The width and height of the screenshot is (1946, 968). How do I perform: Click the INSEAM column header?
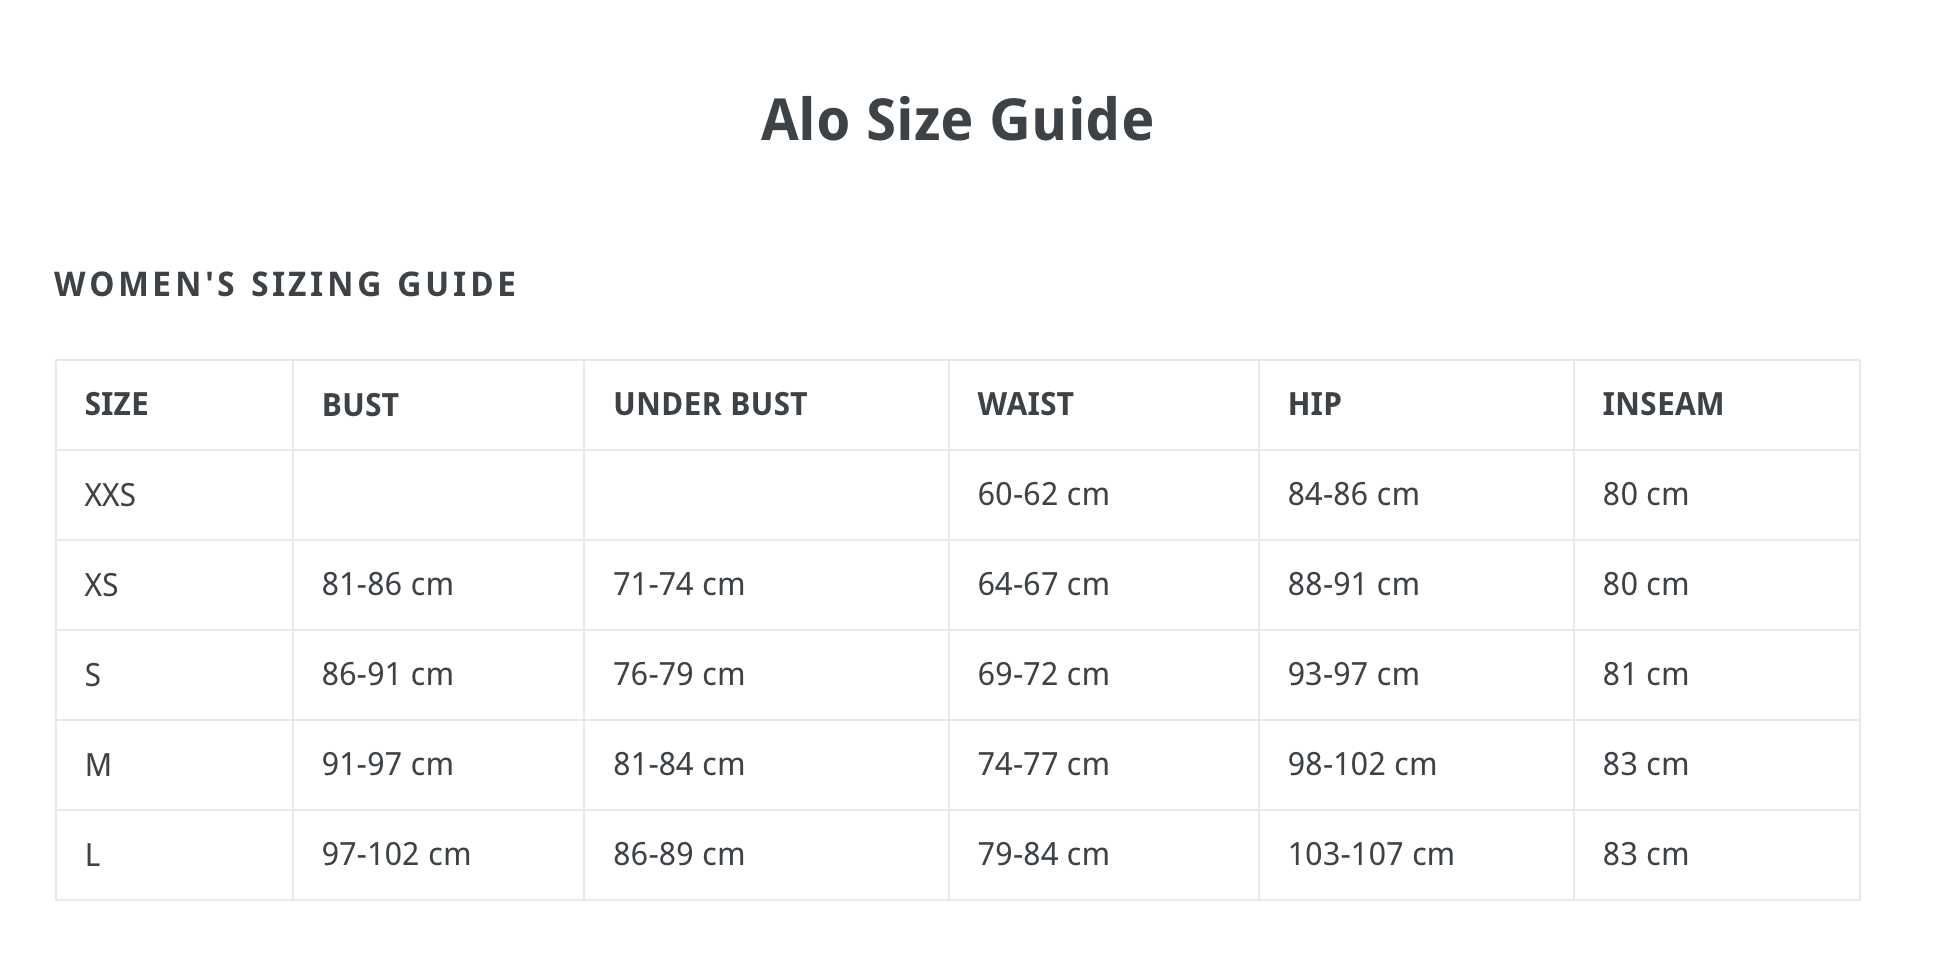(1663, 404)
